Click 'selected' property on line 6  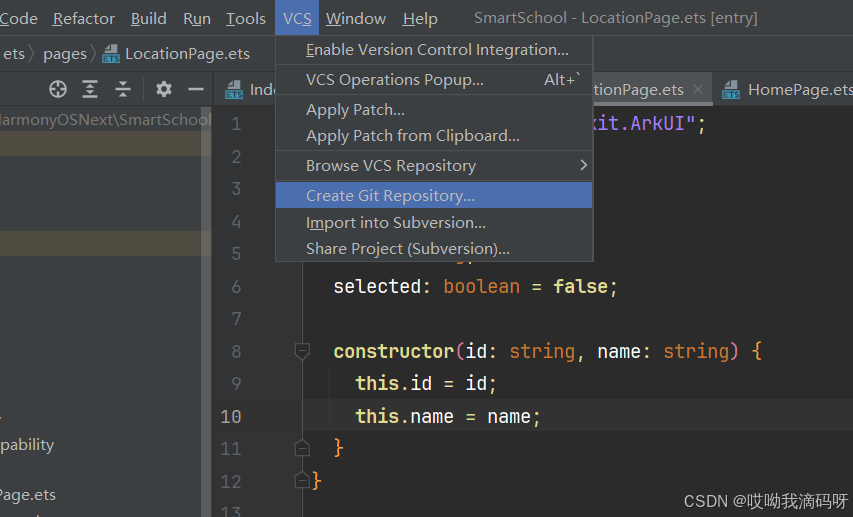pyautogui.click(x=377, y=287)
